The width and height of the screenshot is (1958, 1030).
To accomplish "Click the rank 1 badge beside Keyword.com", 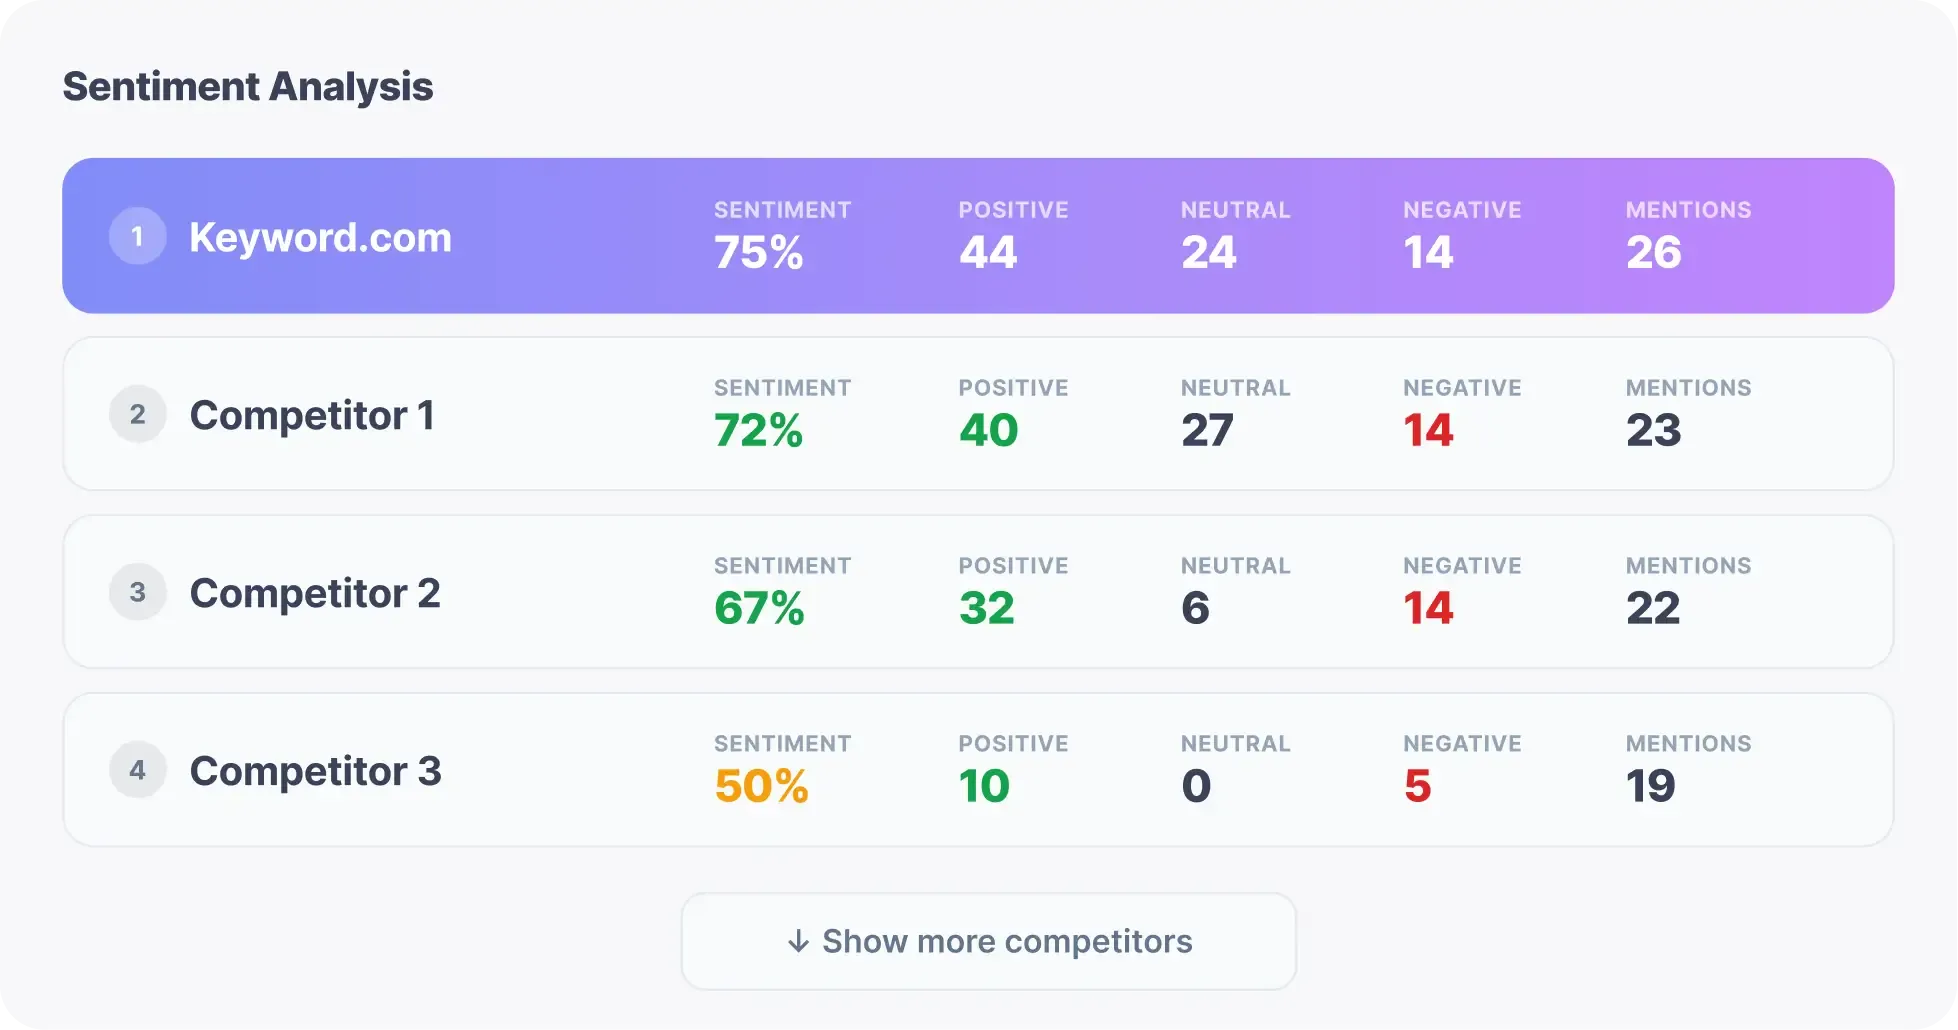I will (137, 235).
